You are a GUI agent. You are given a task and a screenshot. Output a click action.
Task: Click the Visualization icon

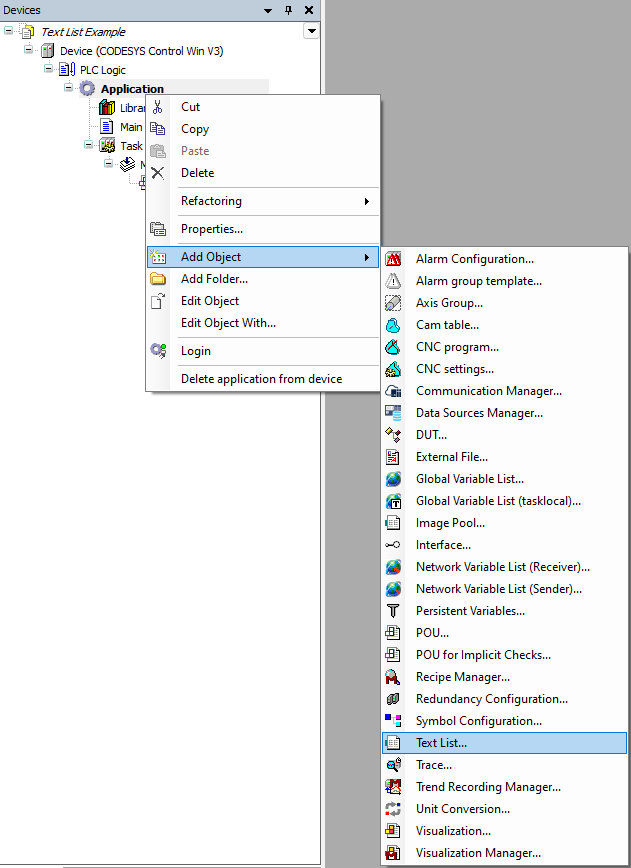(393, 830)
